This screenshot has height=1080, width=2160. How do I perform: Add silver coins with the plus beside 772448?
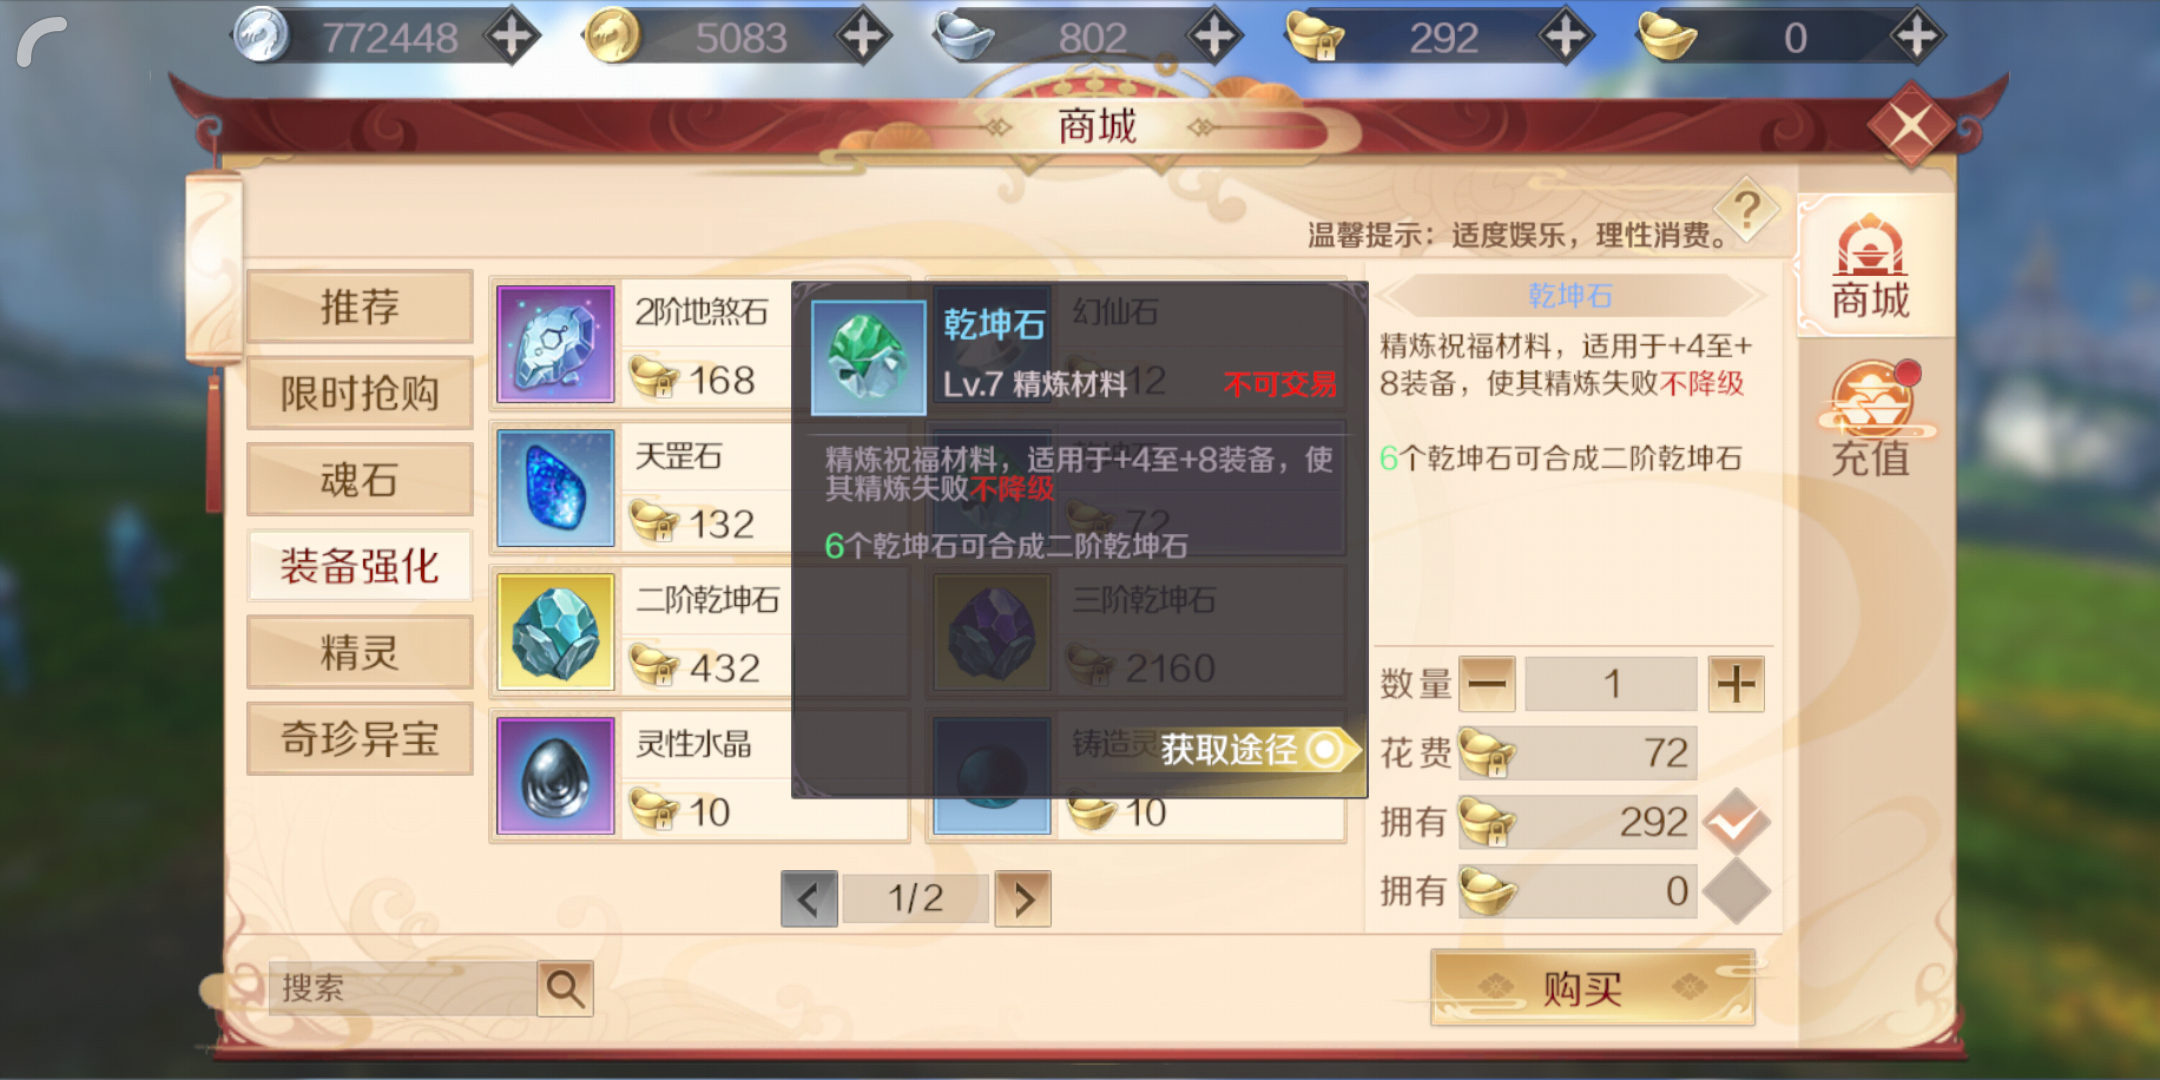512,37
